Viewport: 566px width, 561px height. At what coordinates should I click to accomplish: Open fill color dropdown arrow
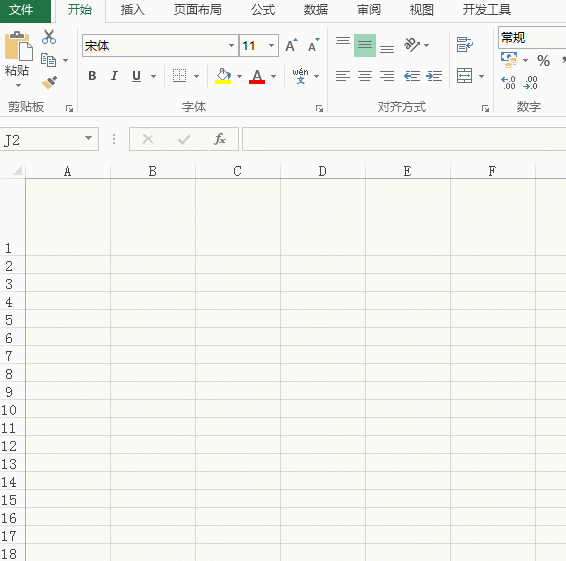click(239, 76)
